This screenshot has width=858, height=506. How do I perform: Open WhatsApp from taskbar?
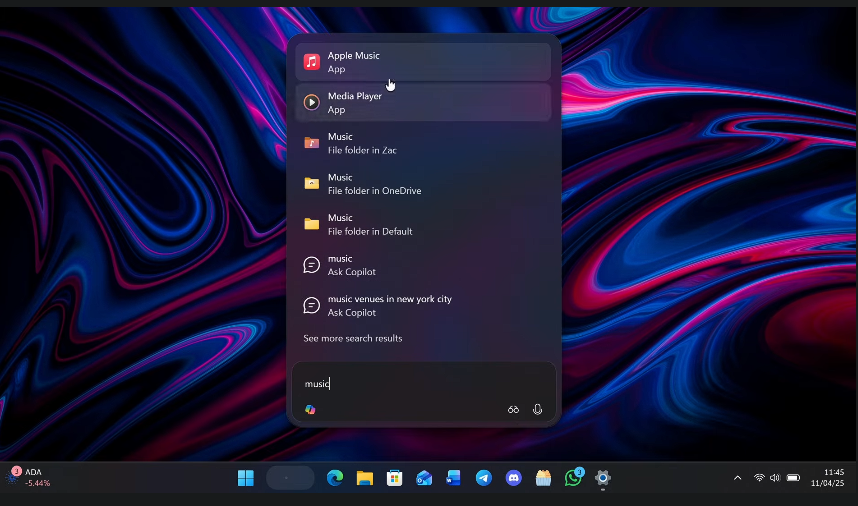(573, 478)
